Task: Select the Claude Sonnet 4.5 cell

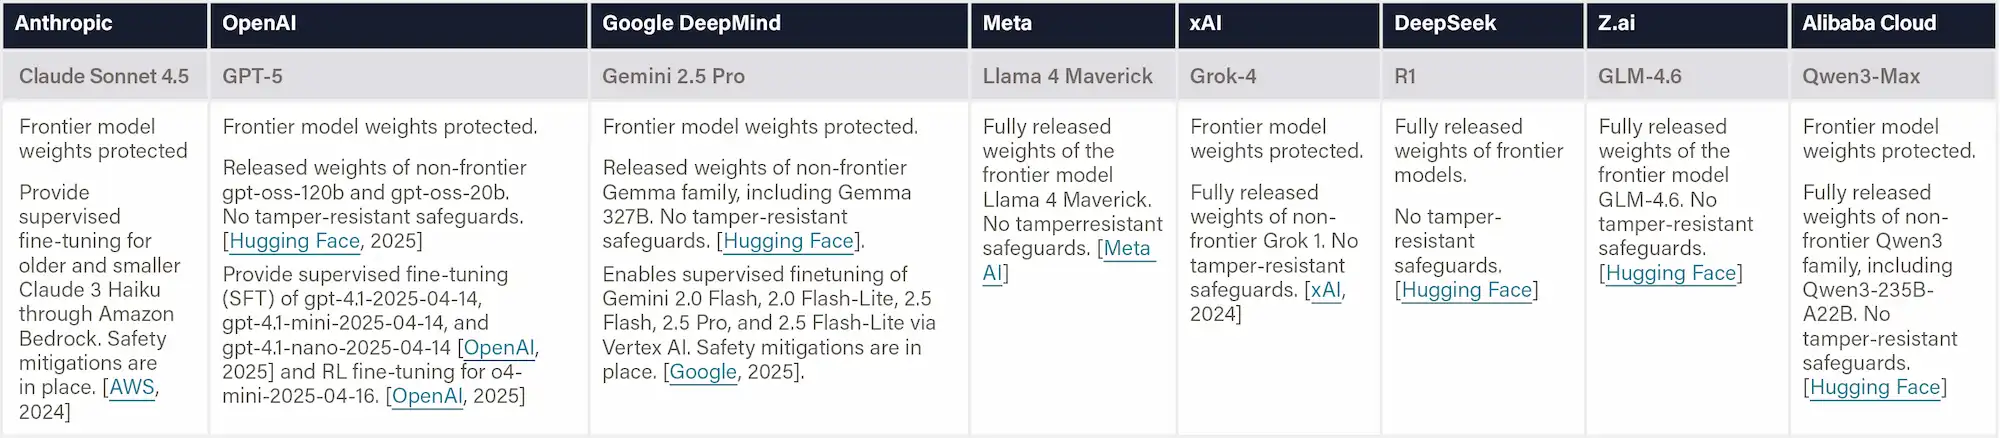Action: (x=104, y=76)
